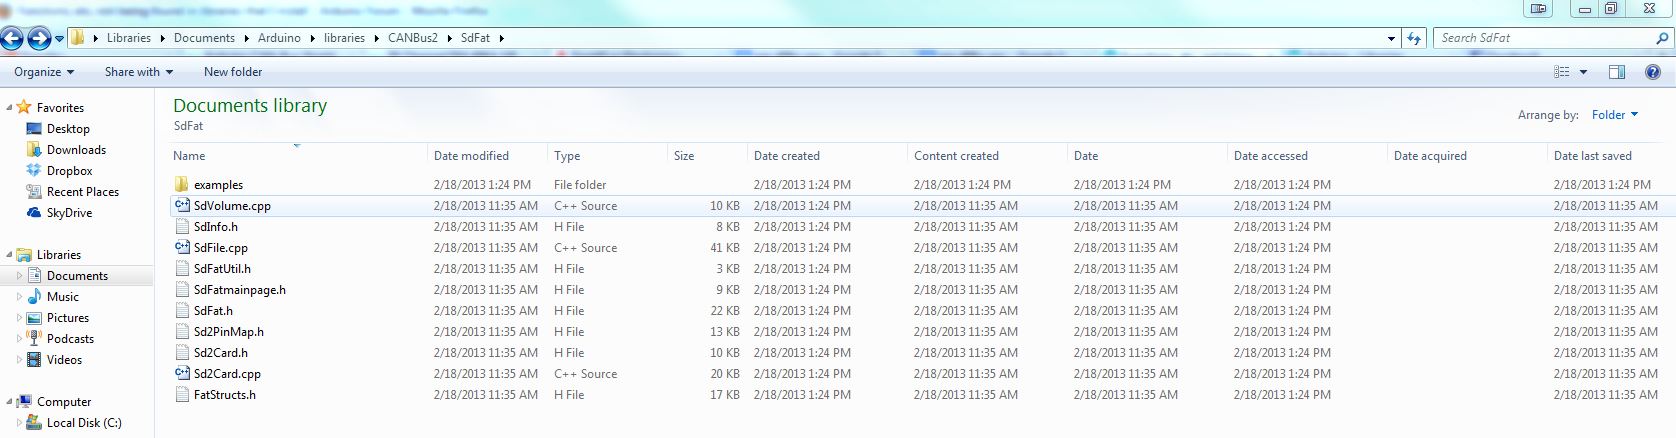Viewport: 1676px width, 438px height.
Task: Open Help with the question mark icon
Action: (x=1653, y=72)
